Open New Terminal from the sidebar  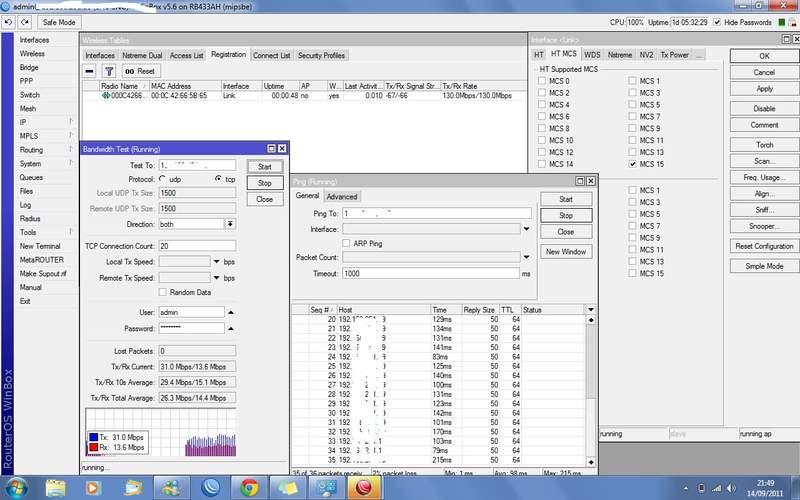40,246
